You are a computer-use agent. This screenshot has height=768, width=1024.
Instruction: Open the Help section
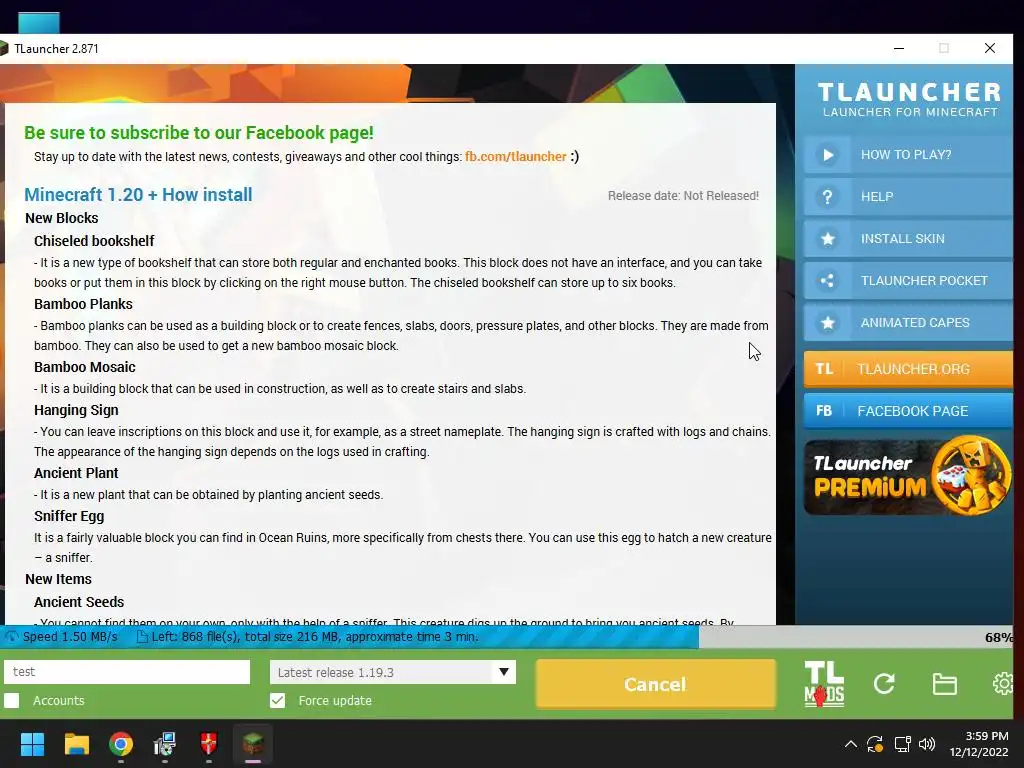(908, 197)
